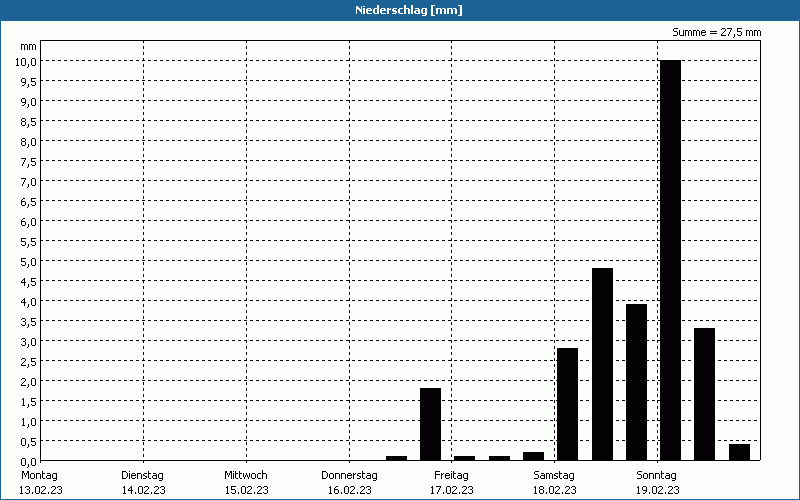The image size is (800, 500).
Task: Click the 1,8 mm bar before Freitag
Action: pyautogui.click(x=431, y=424)
